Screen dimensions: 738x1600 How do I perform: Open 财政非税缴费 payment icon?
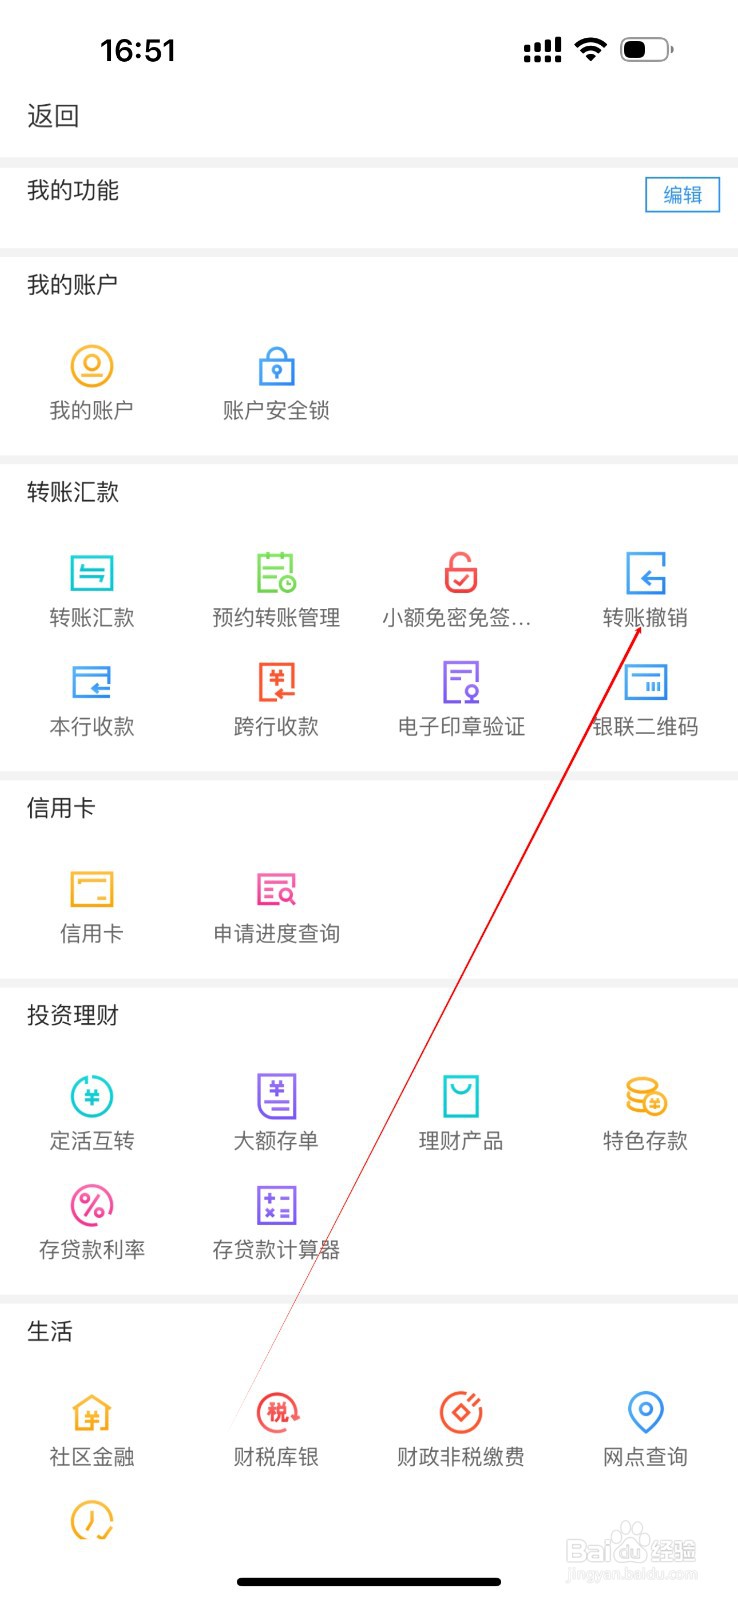click(461, 1412)
